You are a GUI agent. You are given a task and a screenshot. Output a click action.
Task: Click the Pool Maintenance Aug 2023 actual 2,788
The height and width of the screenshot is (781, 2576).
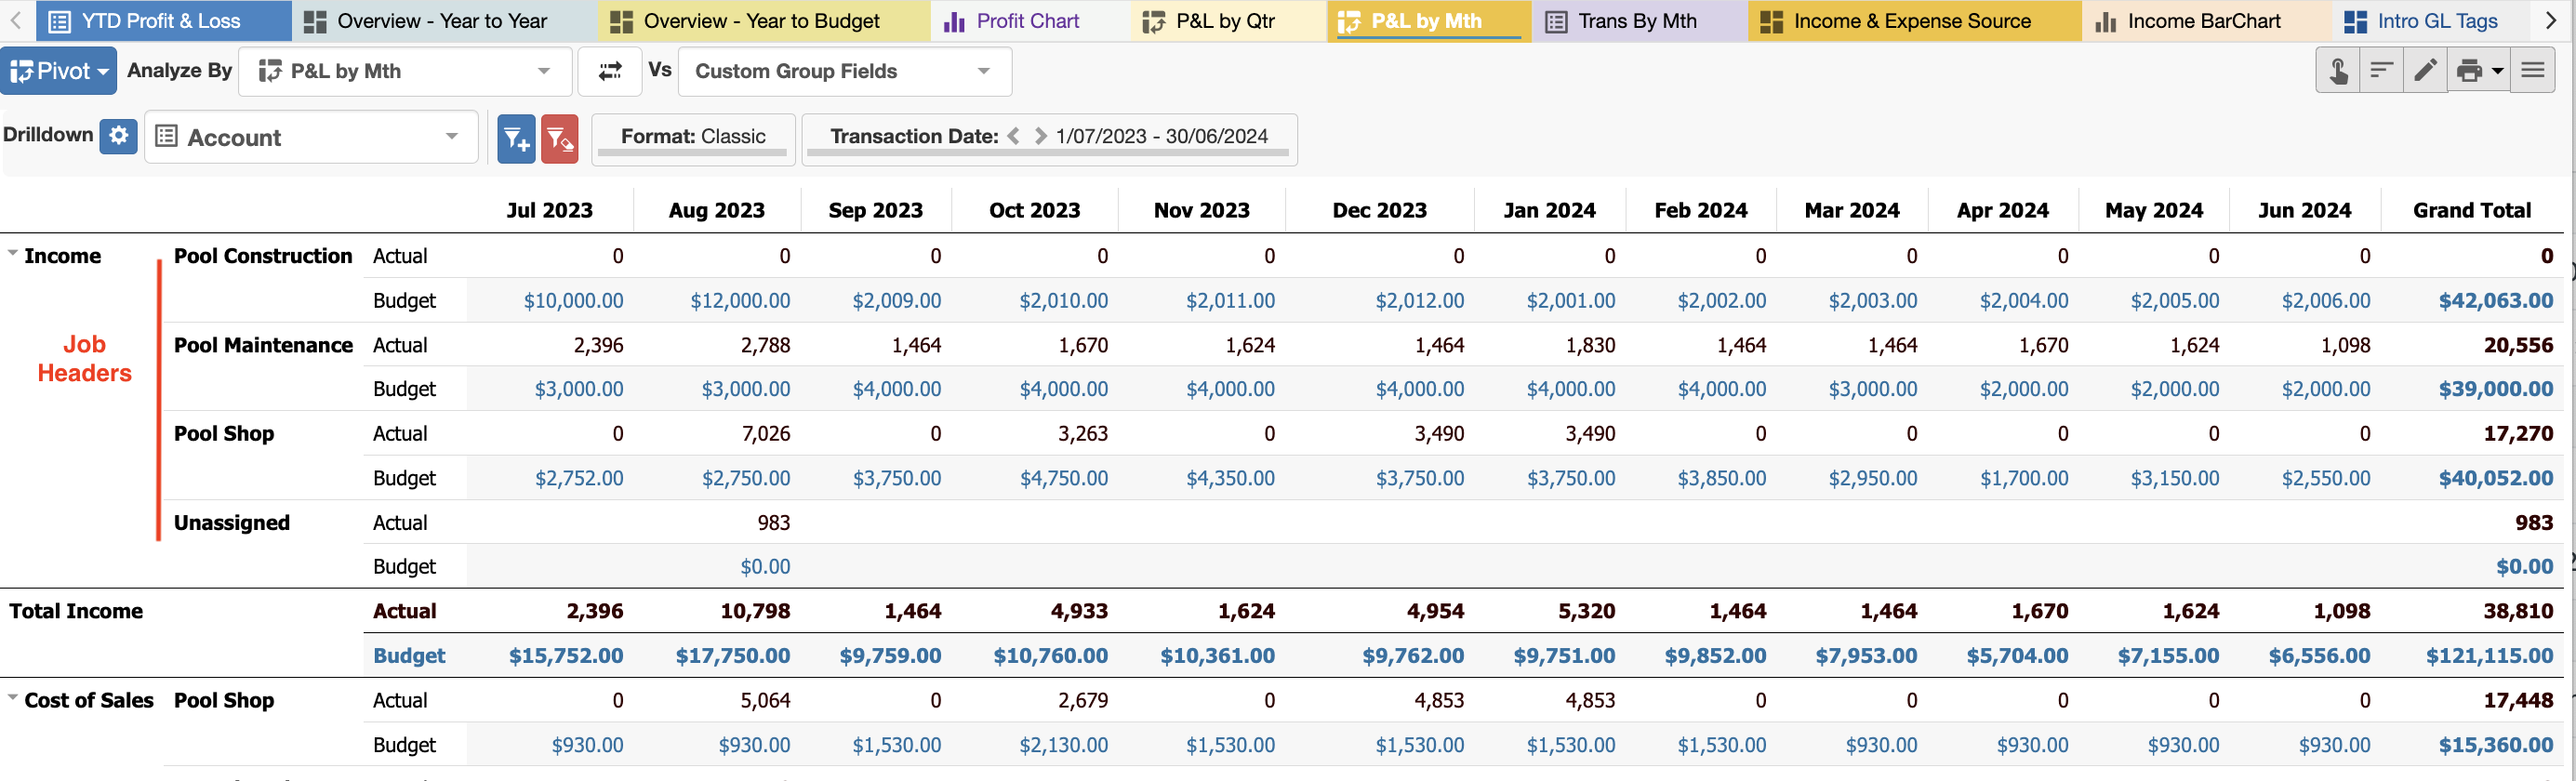pyautogui.click(x=765, y=345)
